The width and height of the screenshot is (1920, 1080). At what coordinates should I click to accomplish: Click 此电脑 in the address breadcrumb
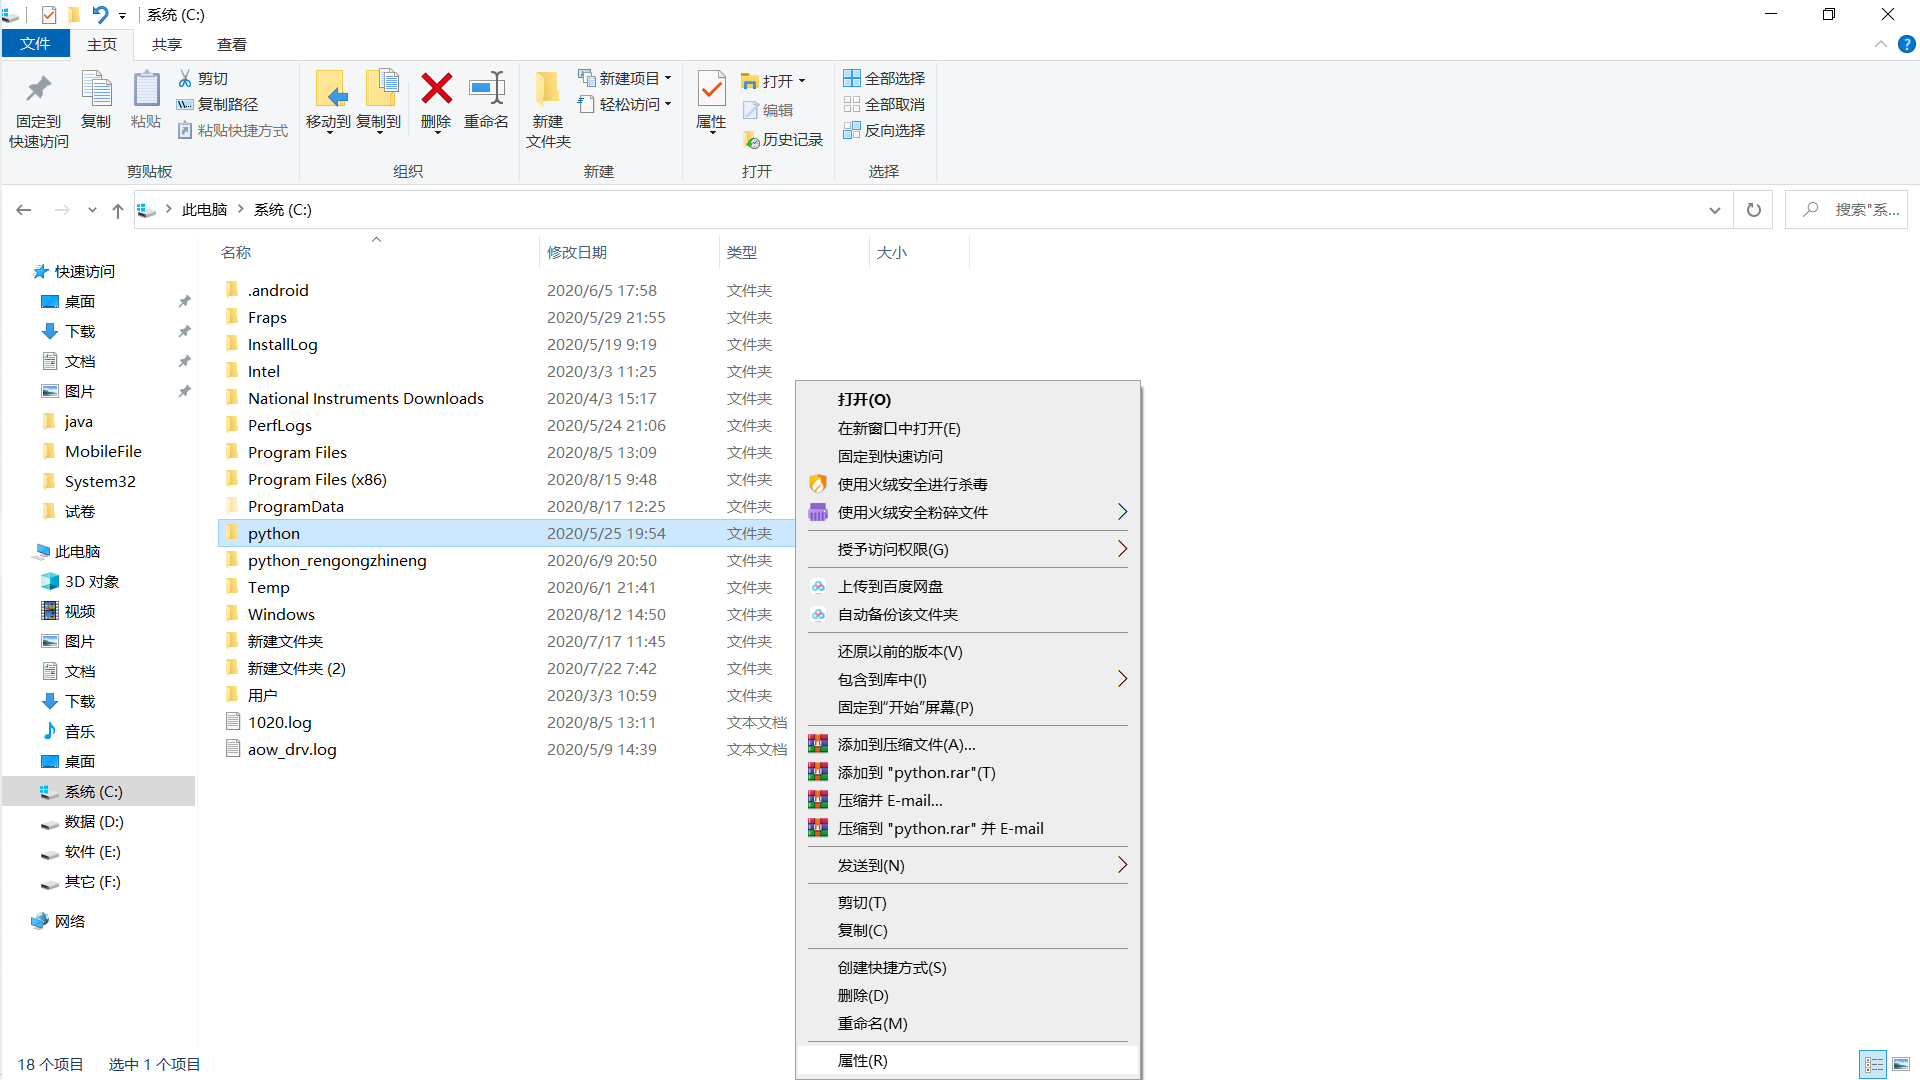204,210
